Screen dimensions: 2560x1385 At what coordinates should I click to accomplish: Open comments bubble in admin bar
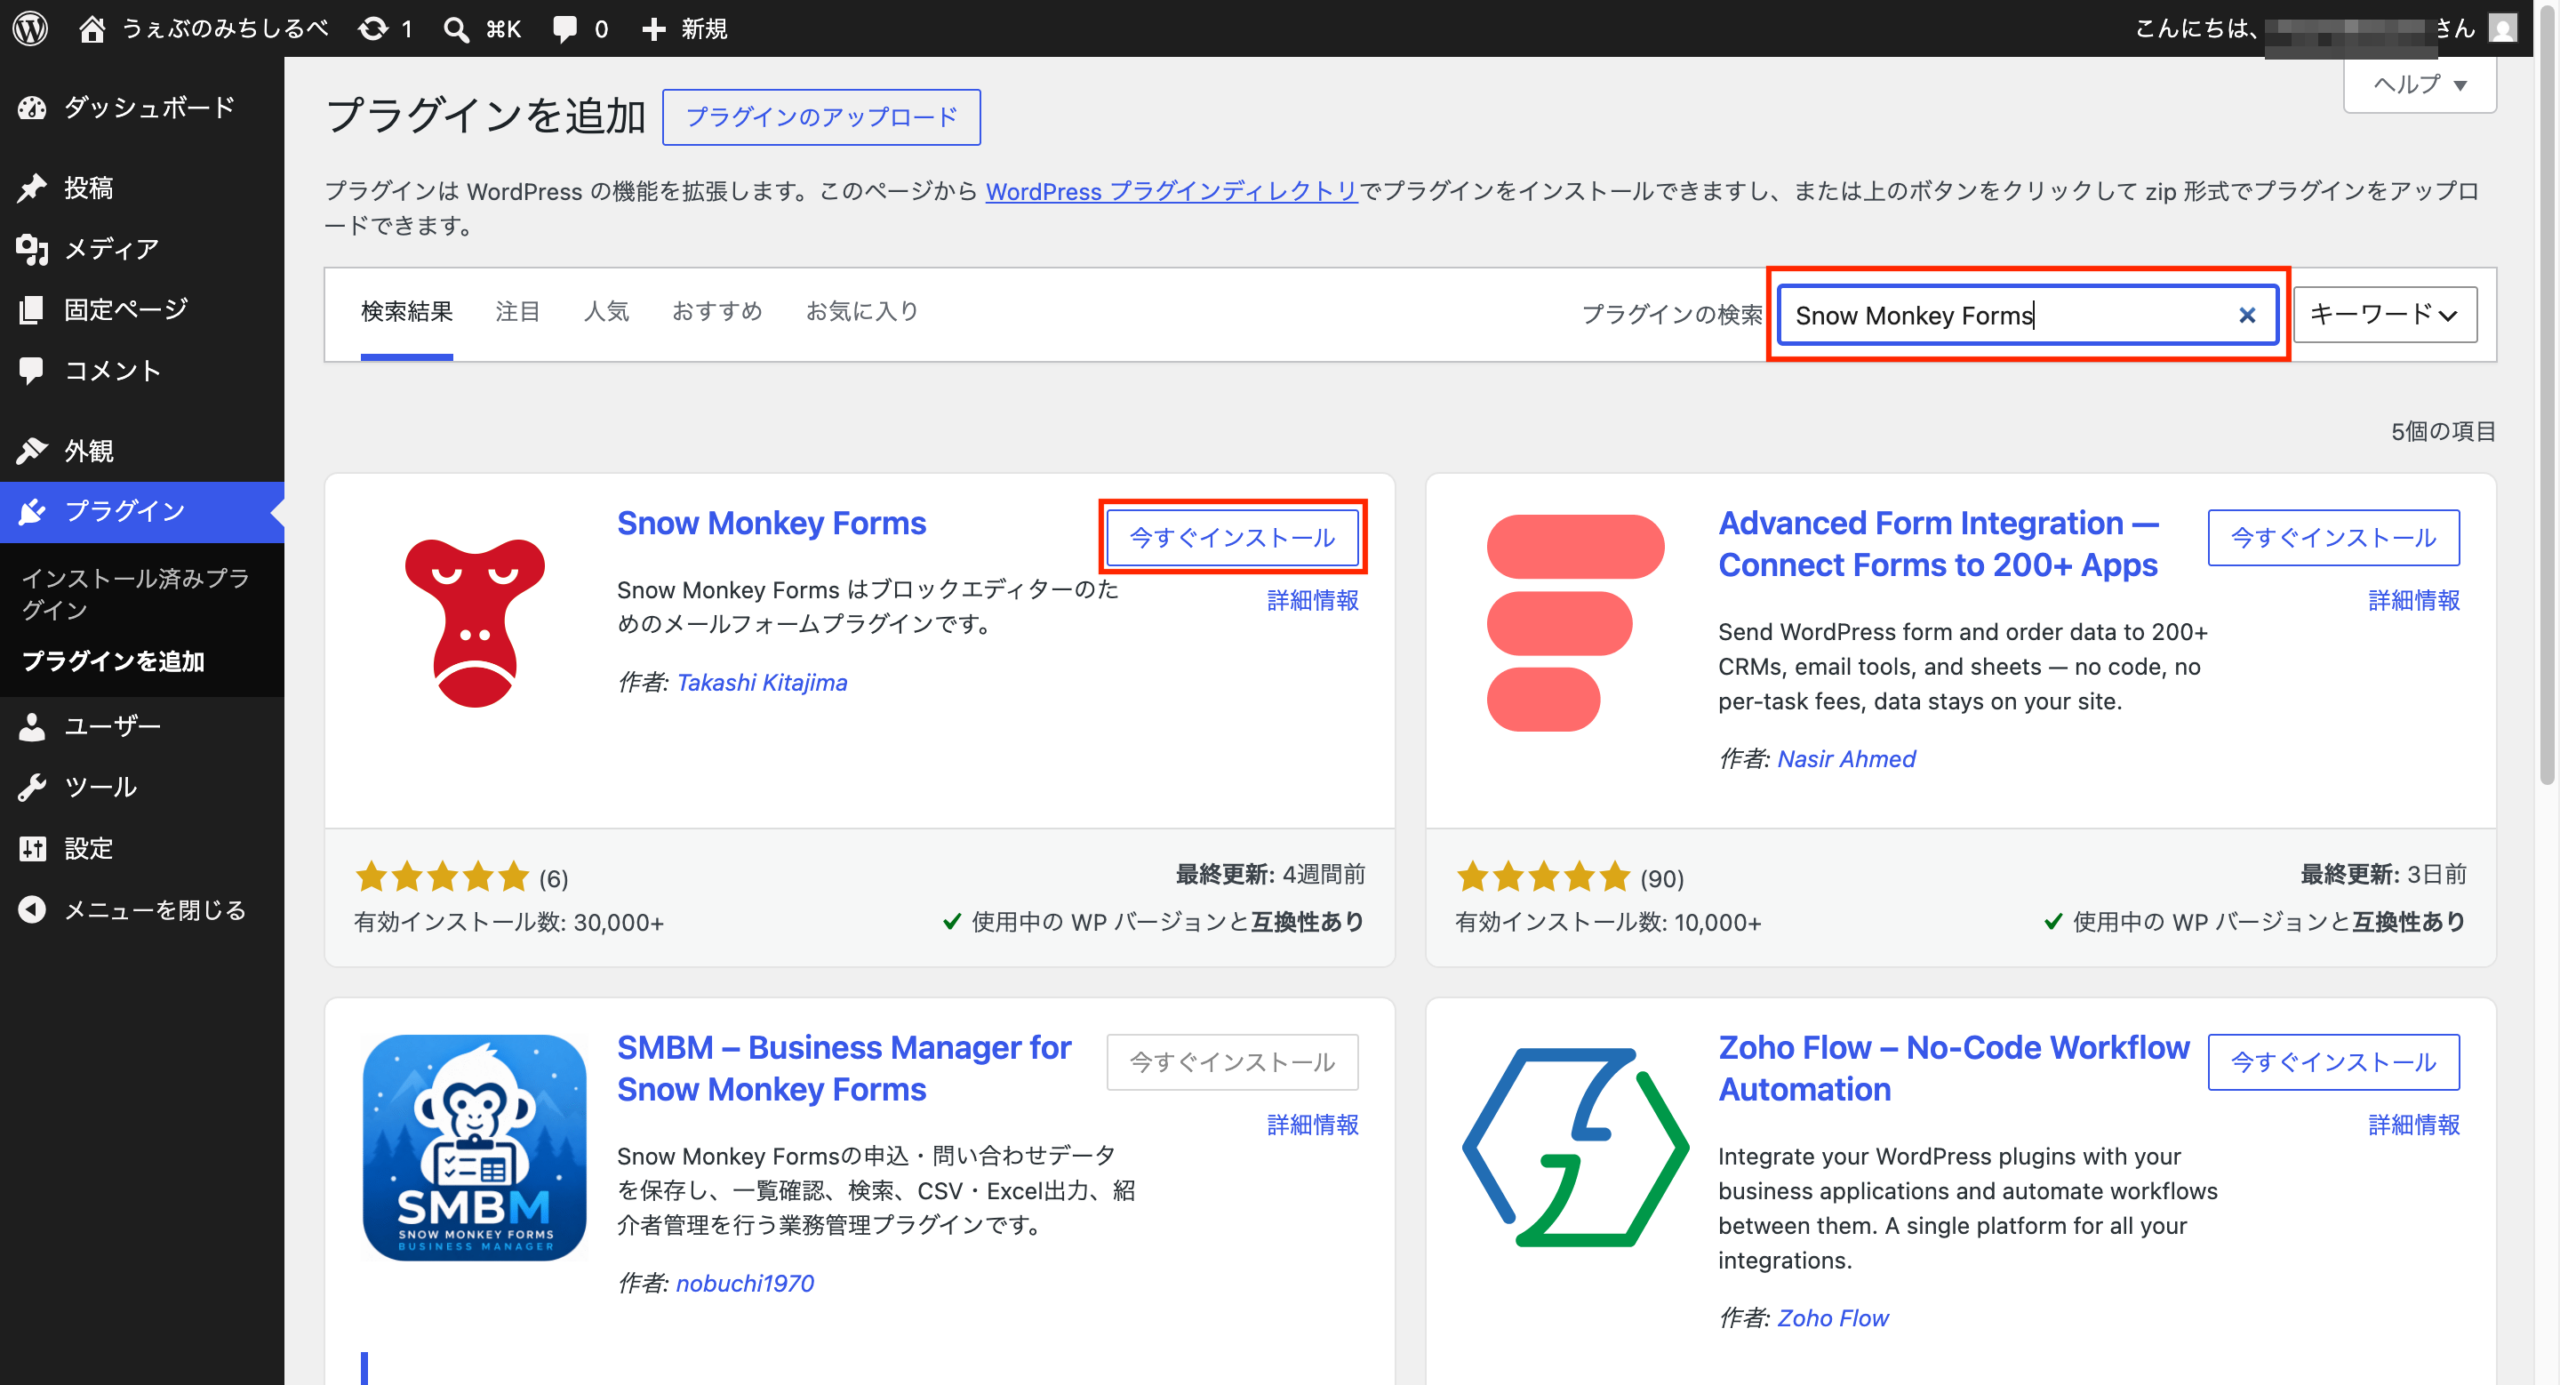565,28
